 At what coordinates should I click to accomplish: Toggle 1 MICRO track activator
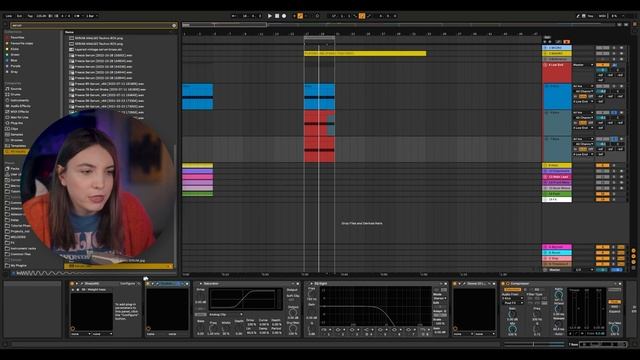click(x=602, y=48)
